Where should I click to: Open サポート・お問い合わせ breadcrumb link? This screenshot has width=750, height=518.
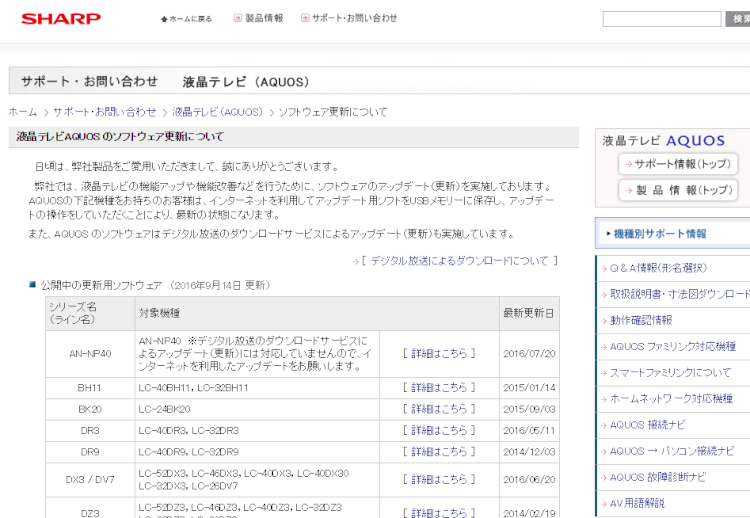point(104,112)
